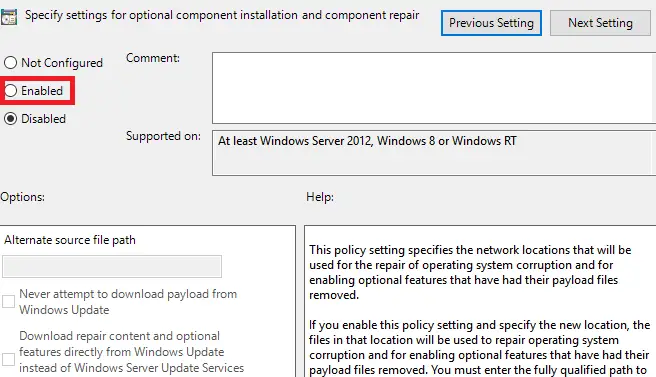Viewport: 656px width, 377px height.
Task: Select the Disabled radio button
Action: (x=10, y=119)
